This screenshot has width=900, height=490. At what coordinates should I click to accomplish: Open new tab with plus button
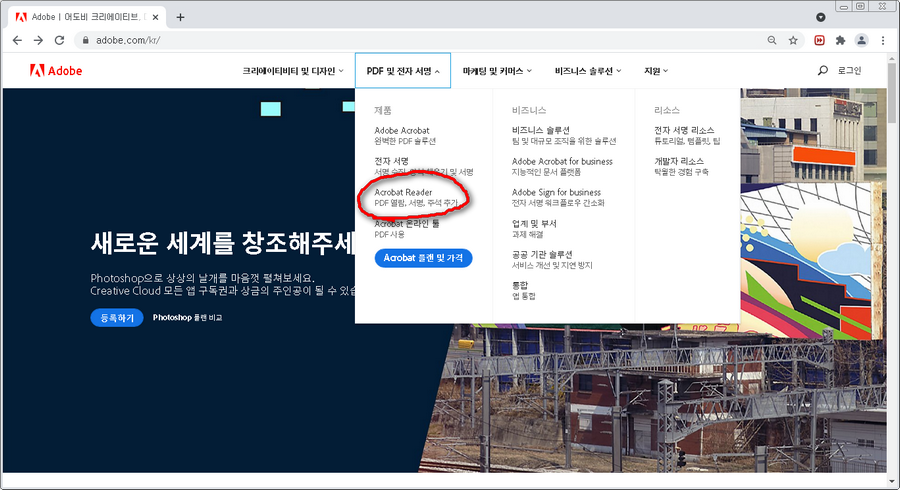(x=180, y=17)
